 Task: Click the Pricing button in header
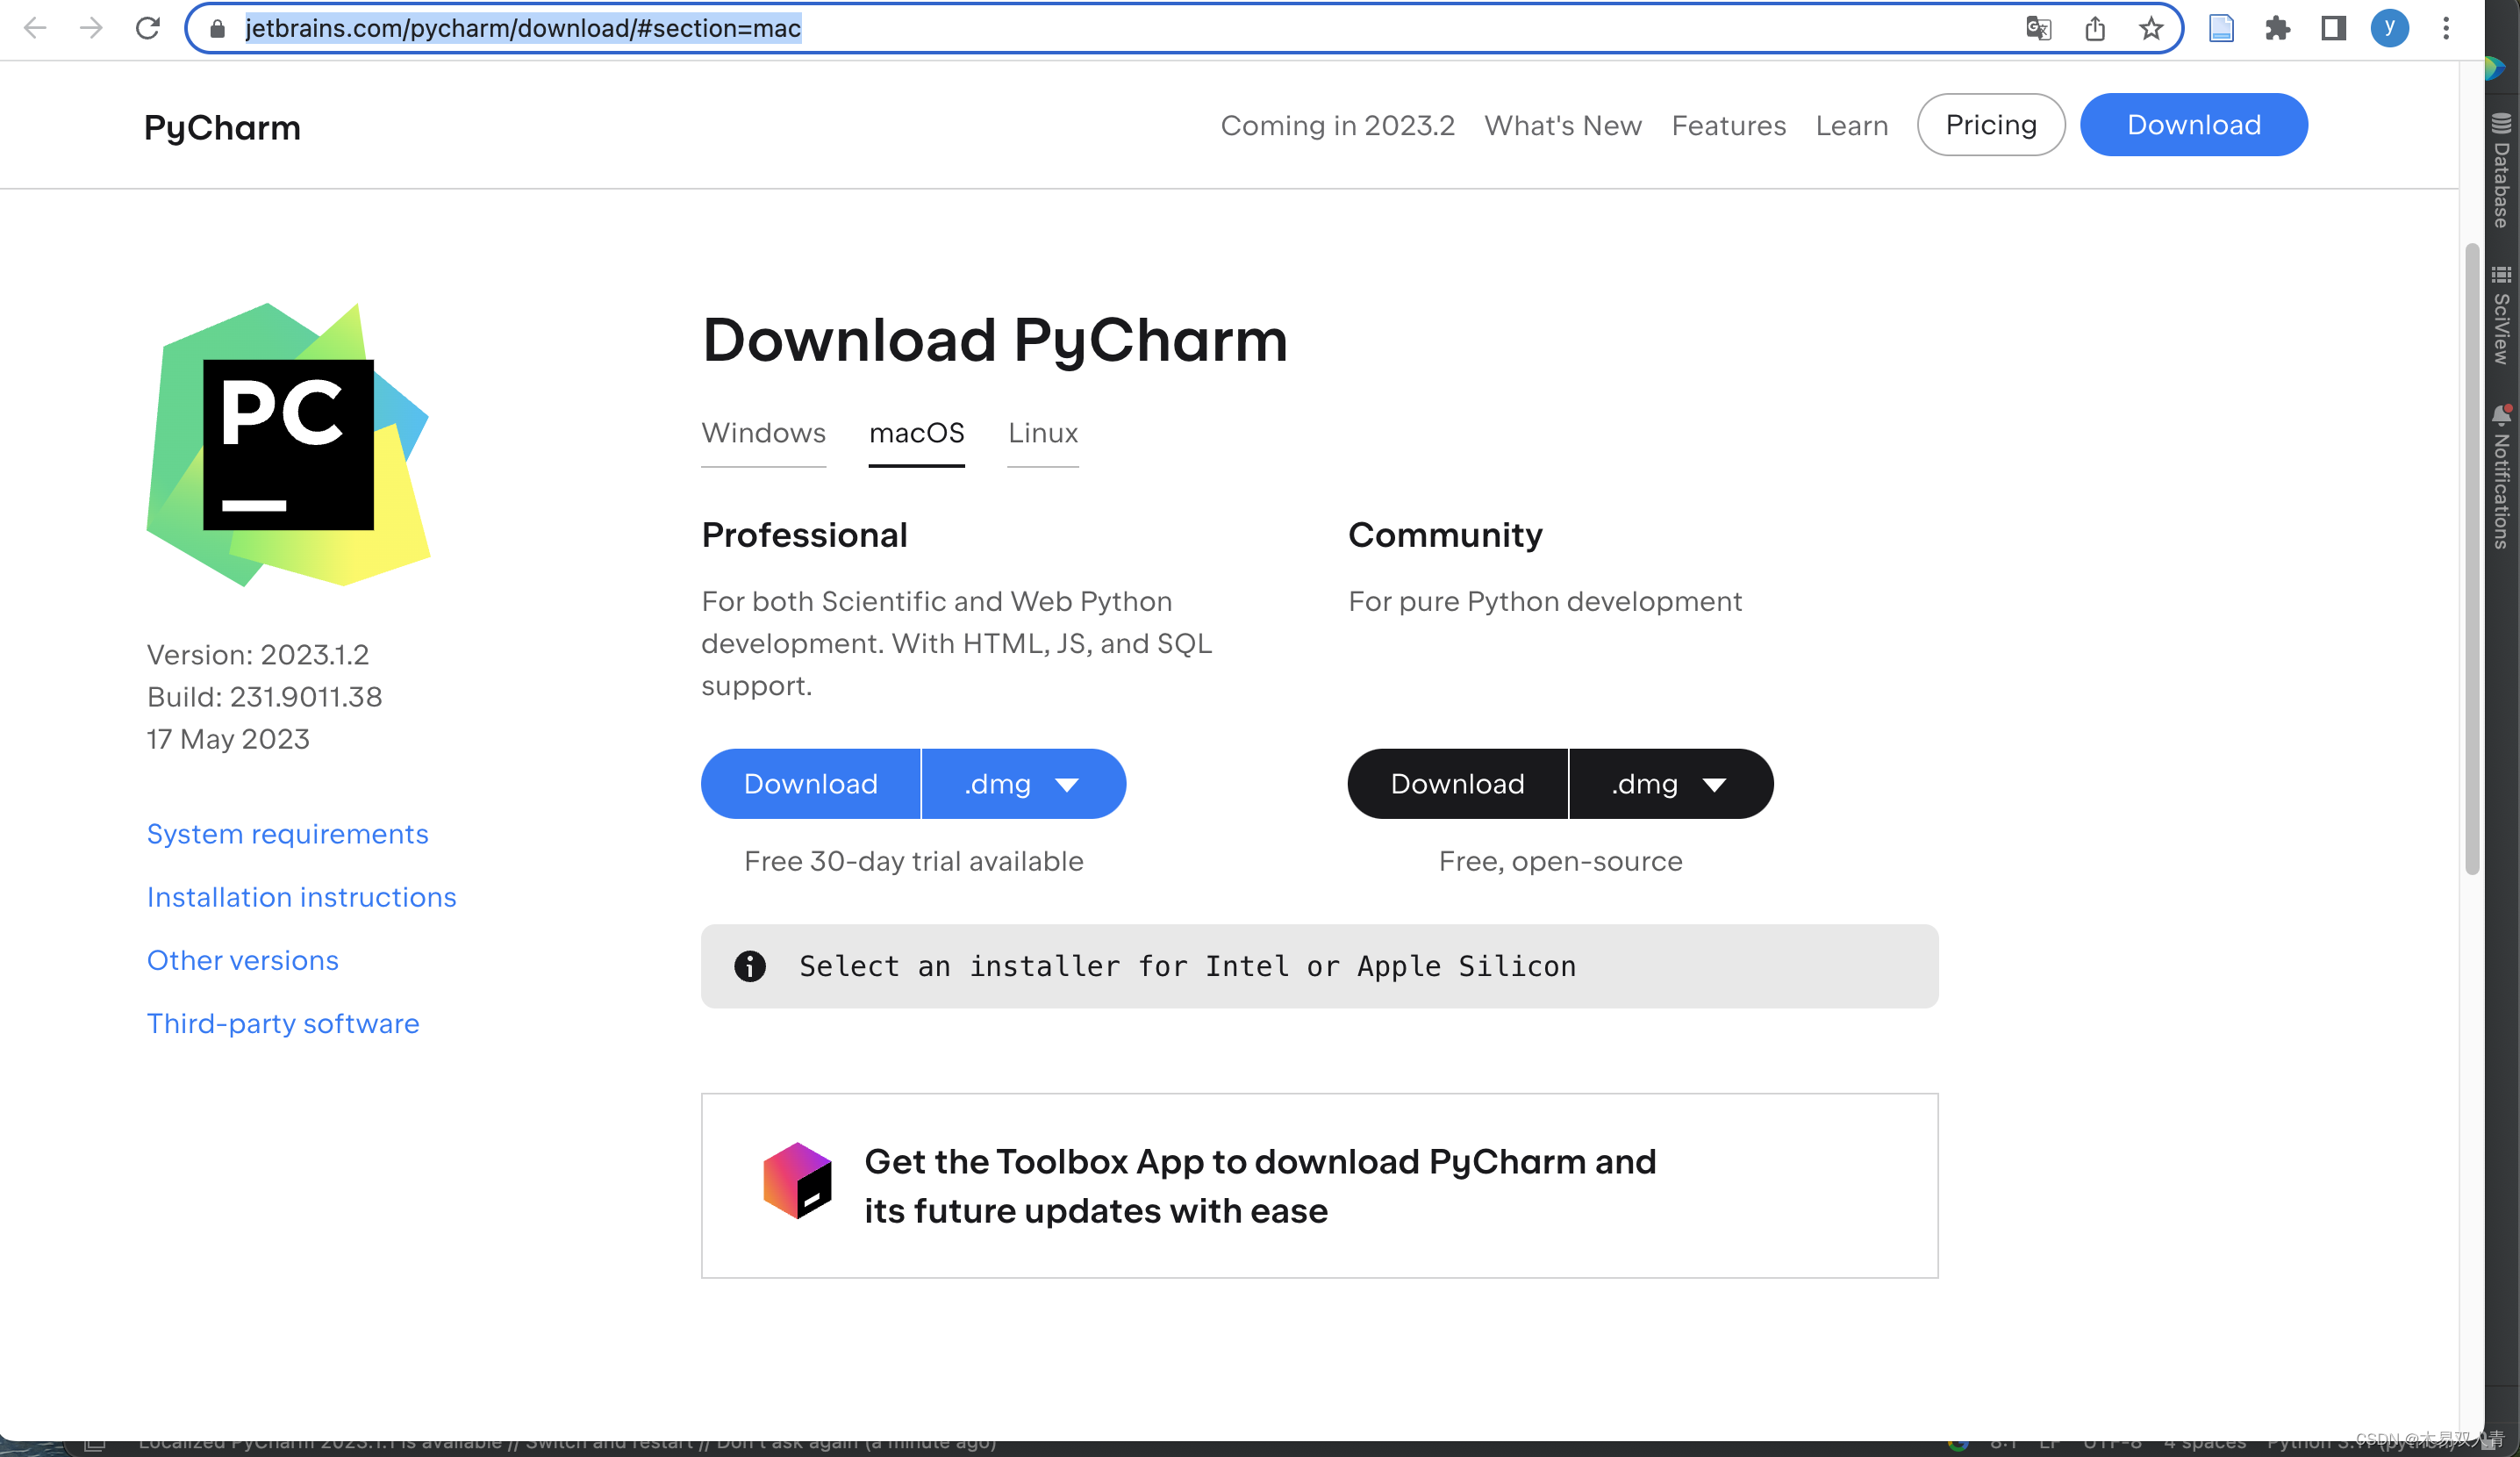point(1990,125)
